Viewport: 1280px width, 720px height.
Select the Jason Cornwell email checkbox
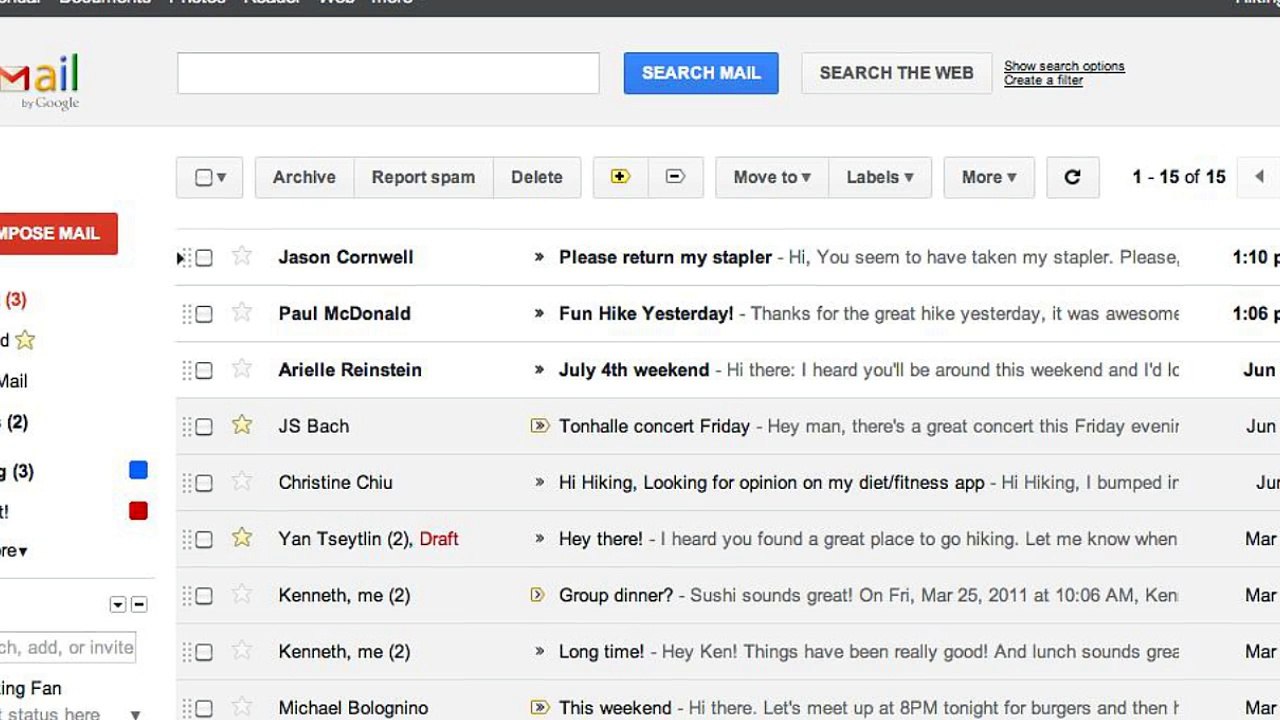(x=204, y=258)
